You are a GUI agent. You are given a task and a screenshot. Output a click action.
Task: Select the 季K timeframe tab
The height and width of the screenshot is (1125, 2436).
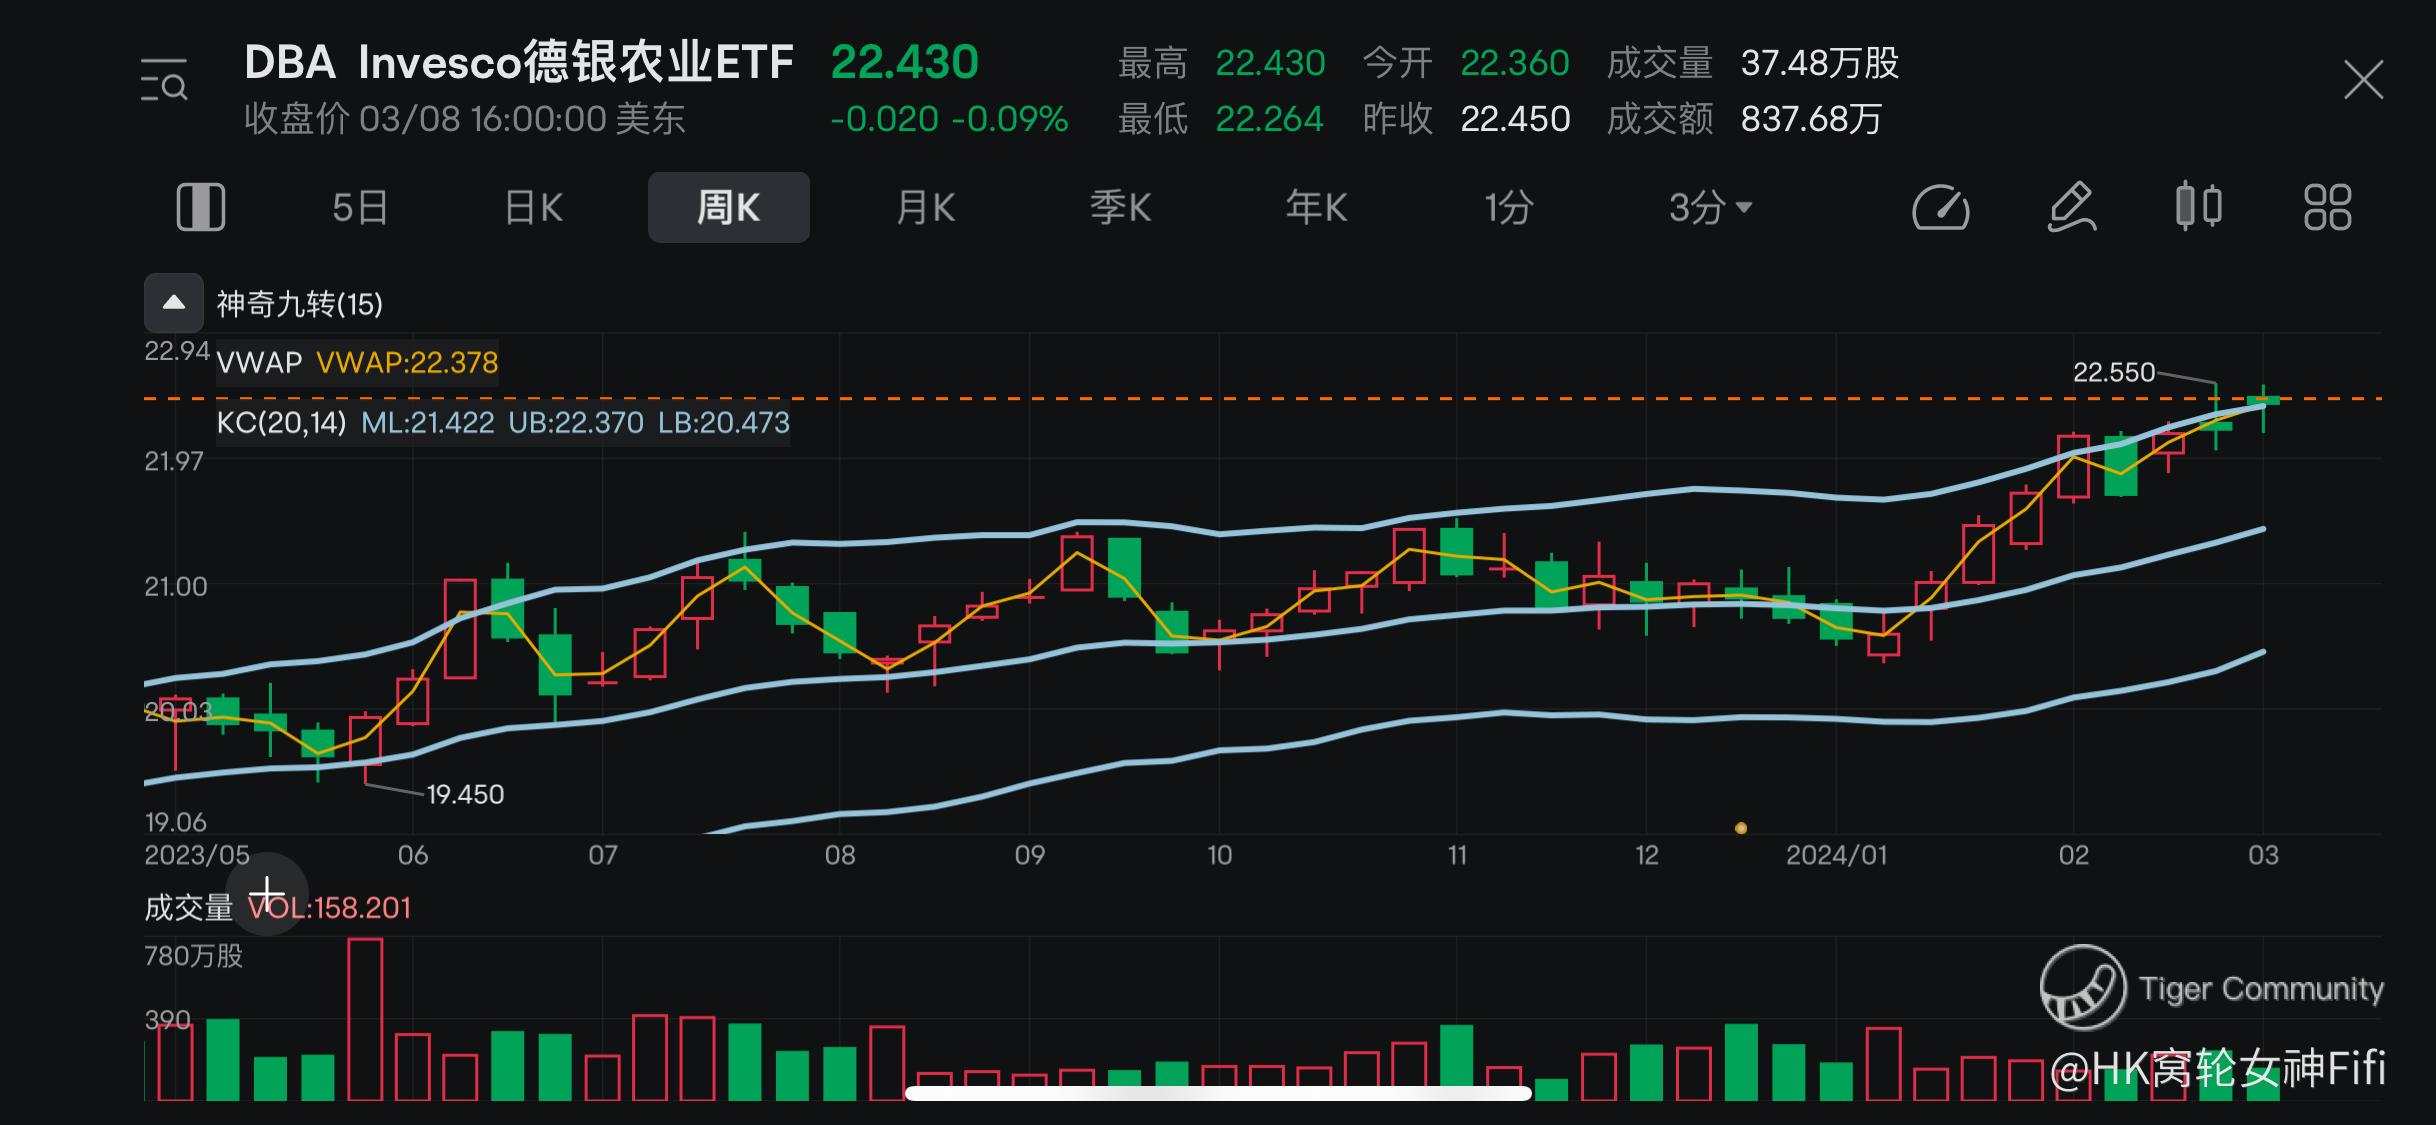click(x=1120, y=208)
